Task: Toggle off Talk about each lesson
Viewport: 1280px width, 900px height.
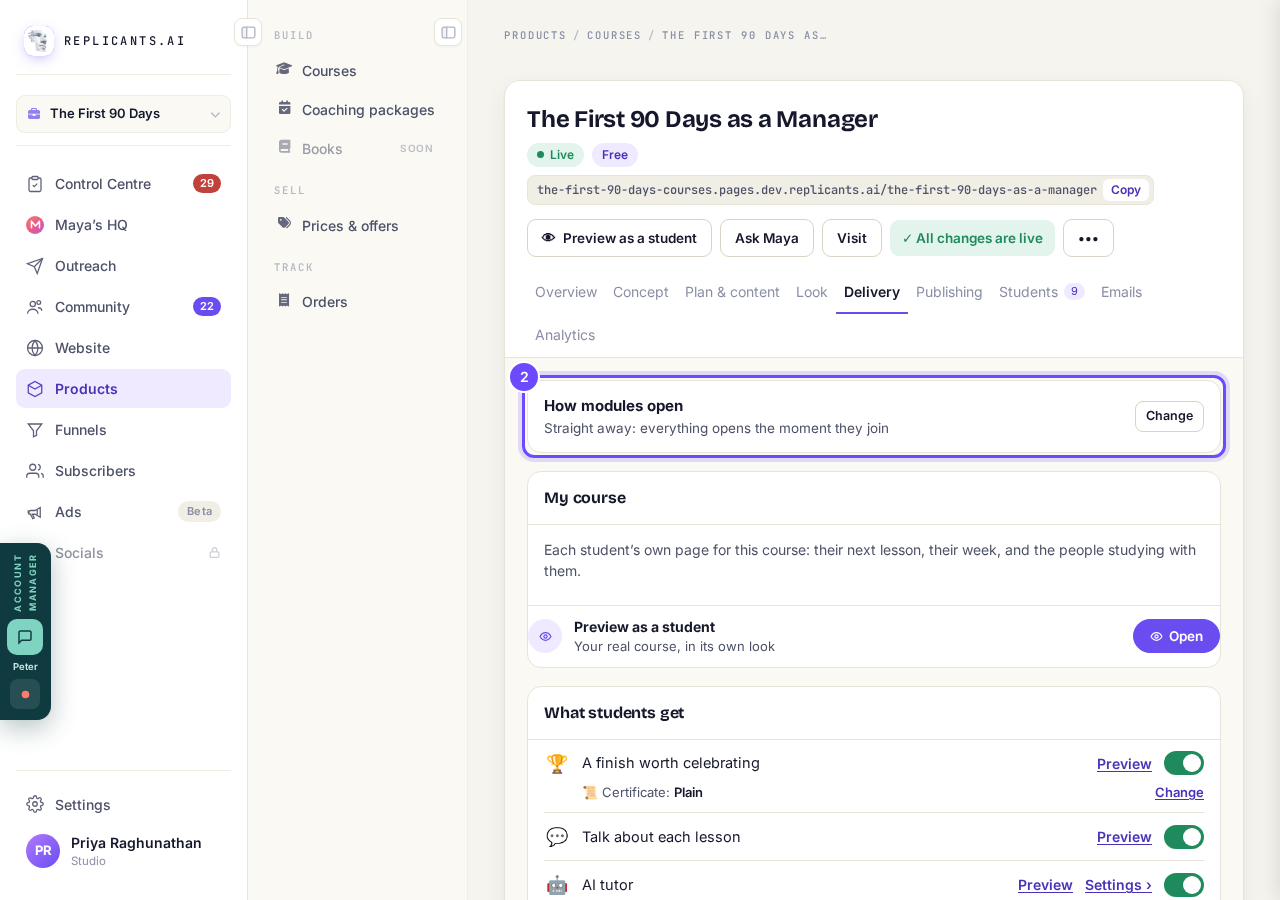Action: (1184, 837)
